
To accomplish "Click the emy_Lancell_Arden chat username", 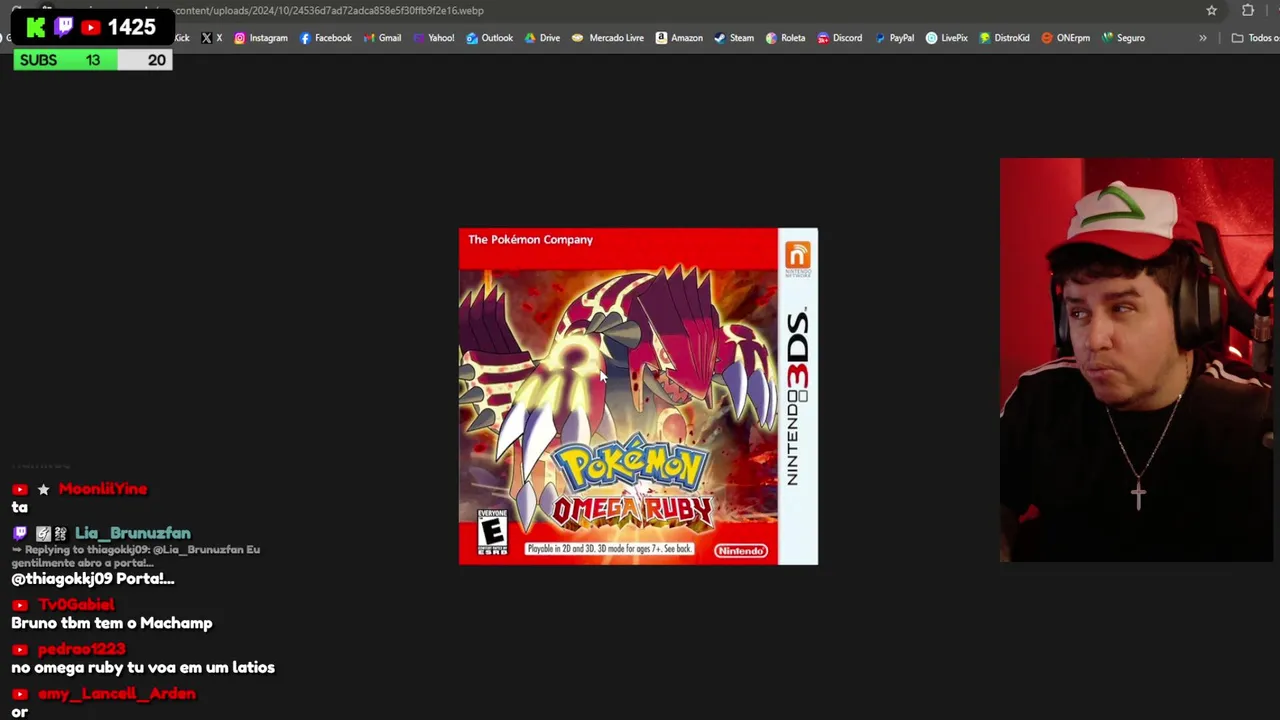I will pyautogui.click(x=117, y=693).
